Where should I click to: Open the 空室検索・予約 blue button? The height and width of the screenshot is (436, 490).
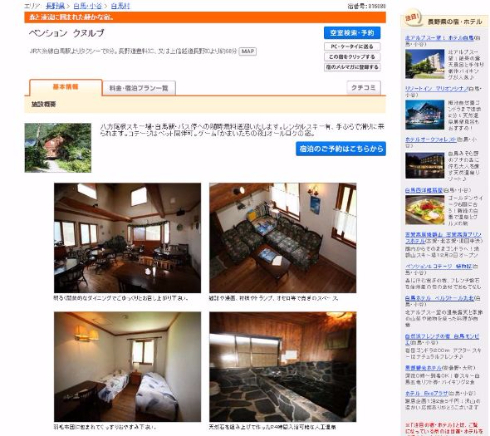point(352,33)
